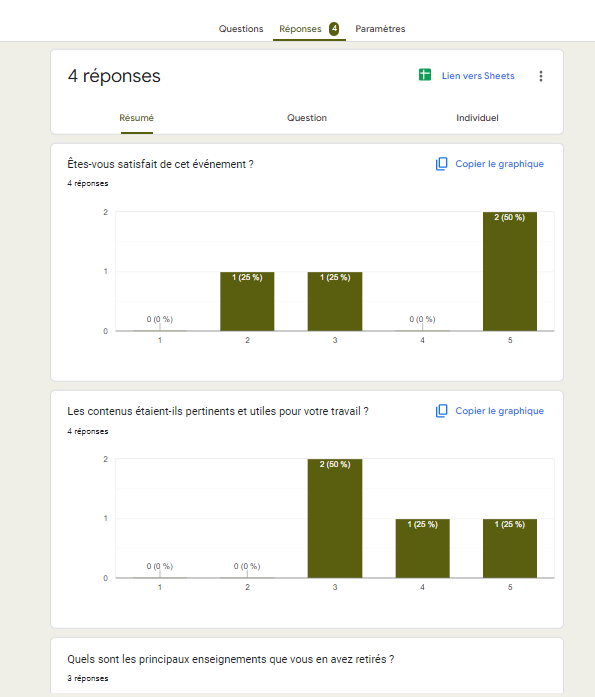Click copy icon for contenus pertinents chart

(x=441, y=411)
